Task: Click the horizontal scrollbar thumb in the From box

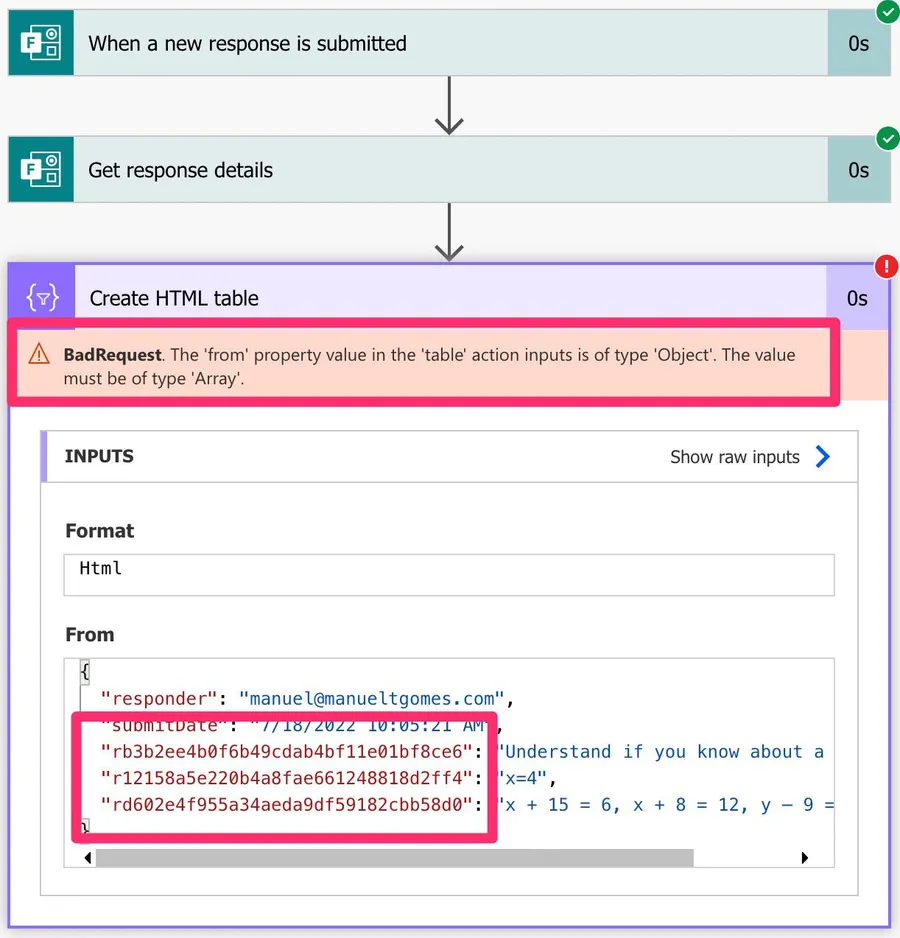Action: pyautogui.click(x=394, y=858)
